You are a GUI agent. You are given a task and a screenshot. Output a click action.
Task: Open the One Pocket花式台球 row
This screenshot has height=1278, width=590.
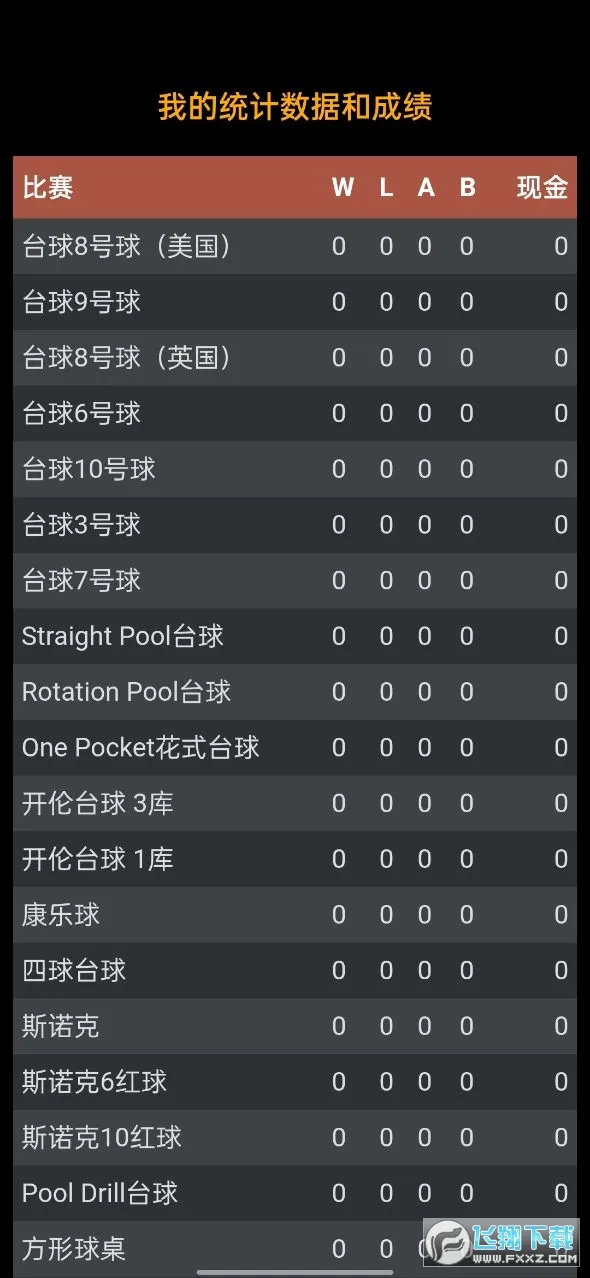[x=140, y=747]
